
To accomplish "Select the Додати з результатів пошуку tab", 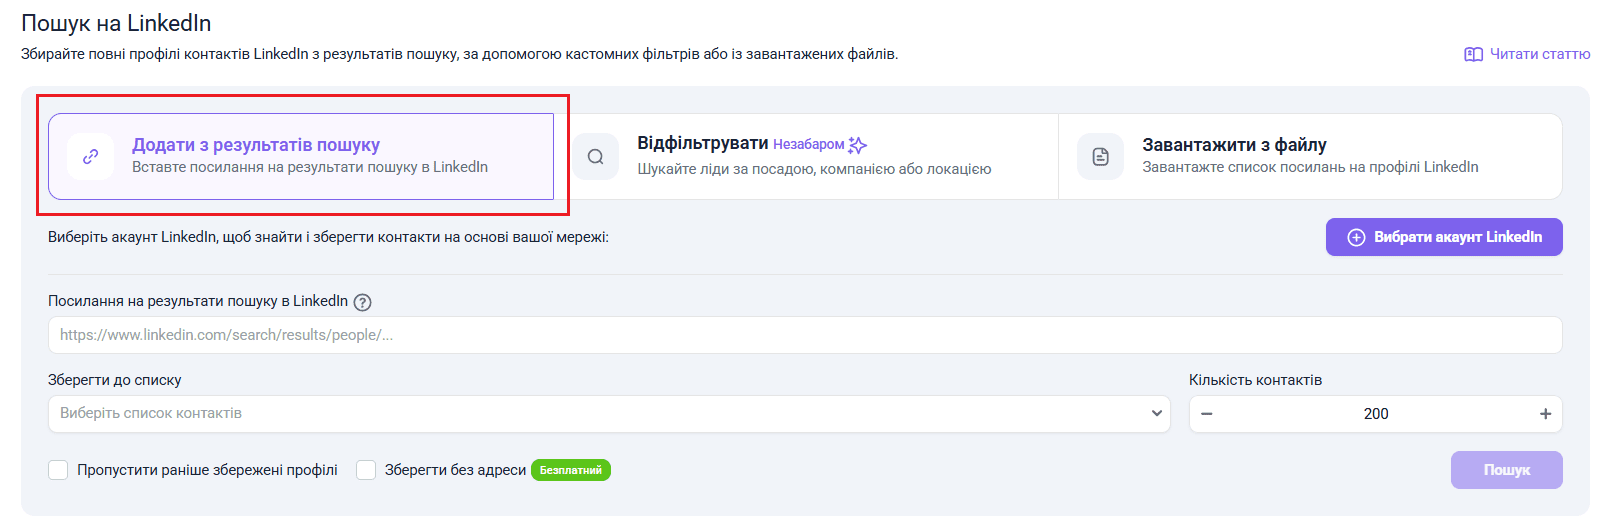I will pyautogui.click(x=301, y=156).
